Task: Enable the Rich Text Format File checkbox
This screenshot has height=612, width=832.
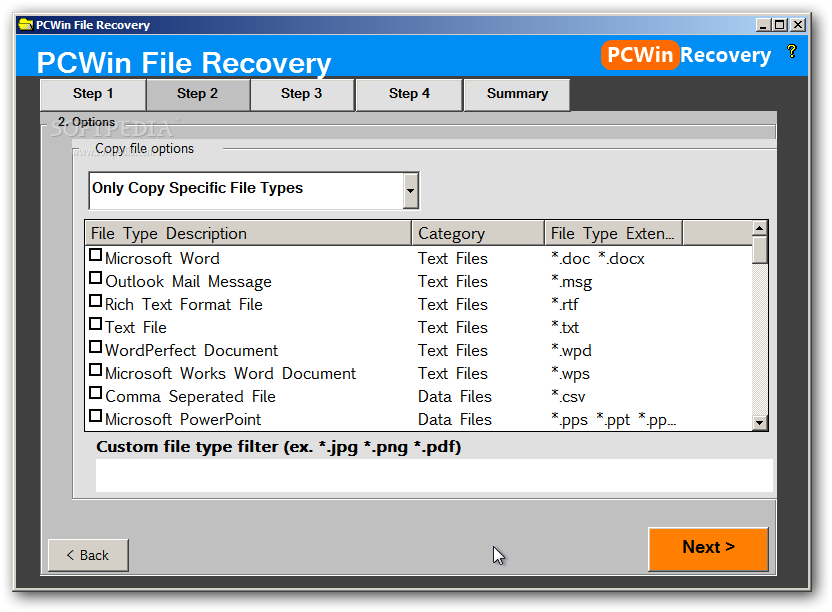Action: [96, 301]
